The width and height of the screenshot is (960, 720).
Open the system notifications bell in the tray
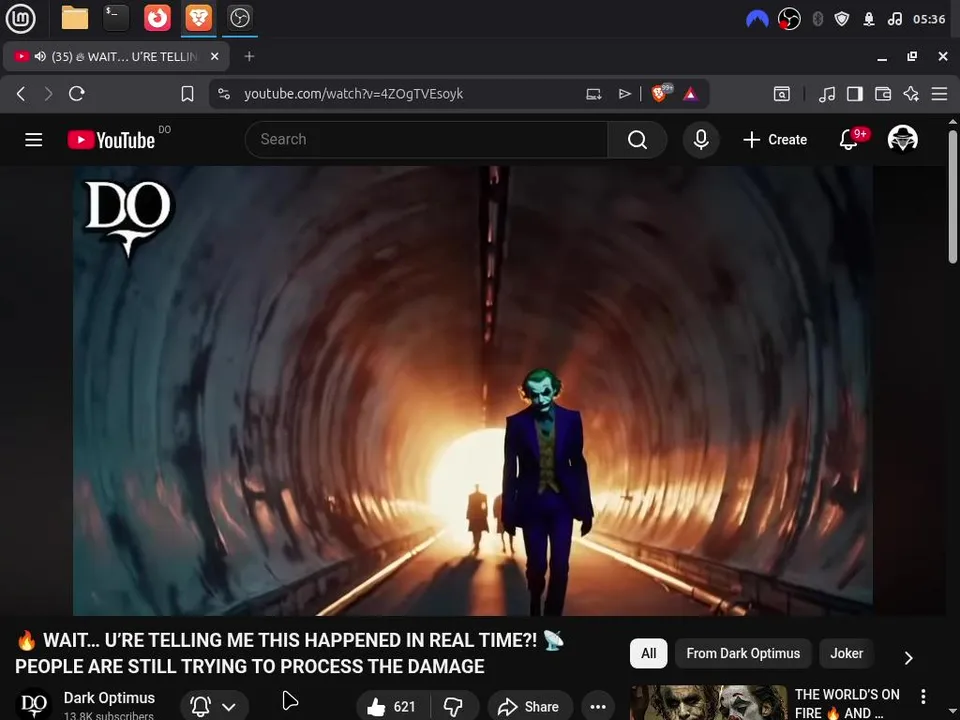(x=869, y=19)
